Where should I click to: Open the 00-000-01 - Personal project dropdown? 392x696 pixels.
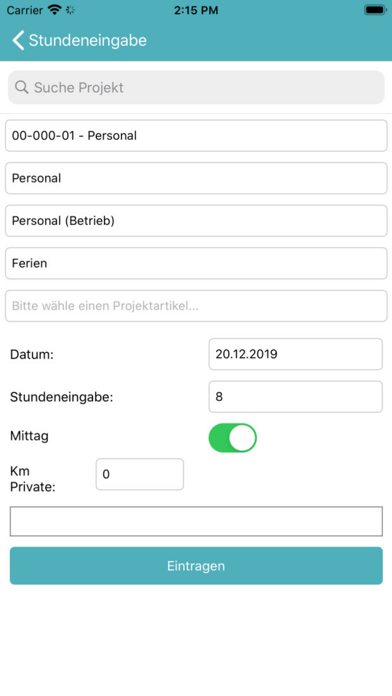pos(196,135)
